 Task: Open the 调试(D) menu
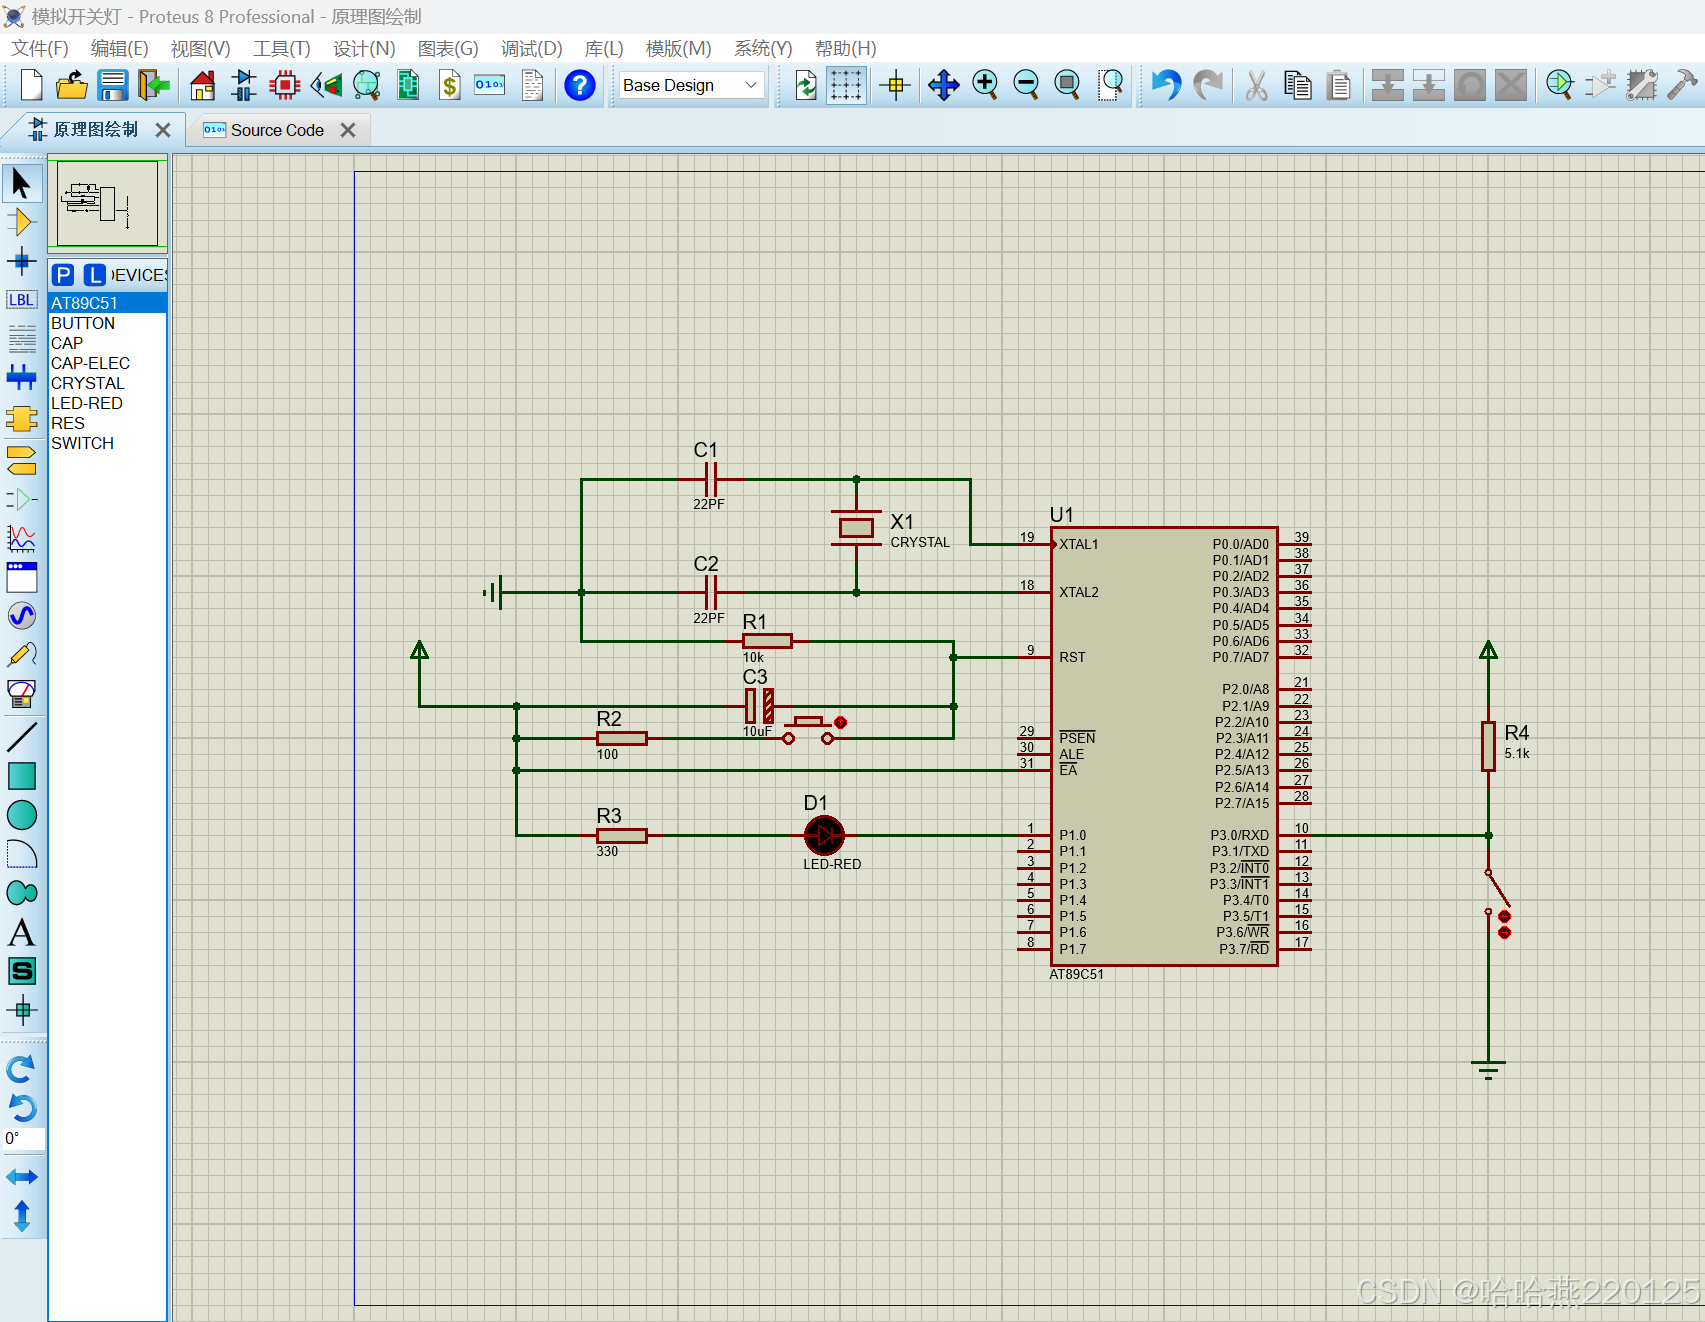coord(531,49)
